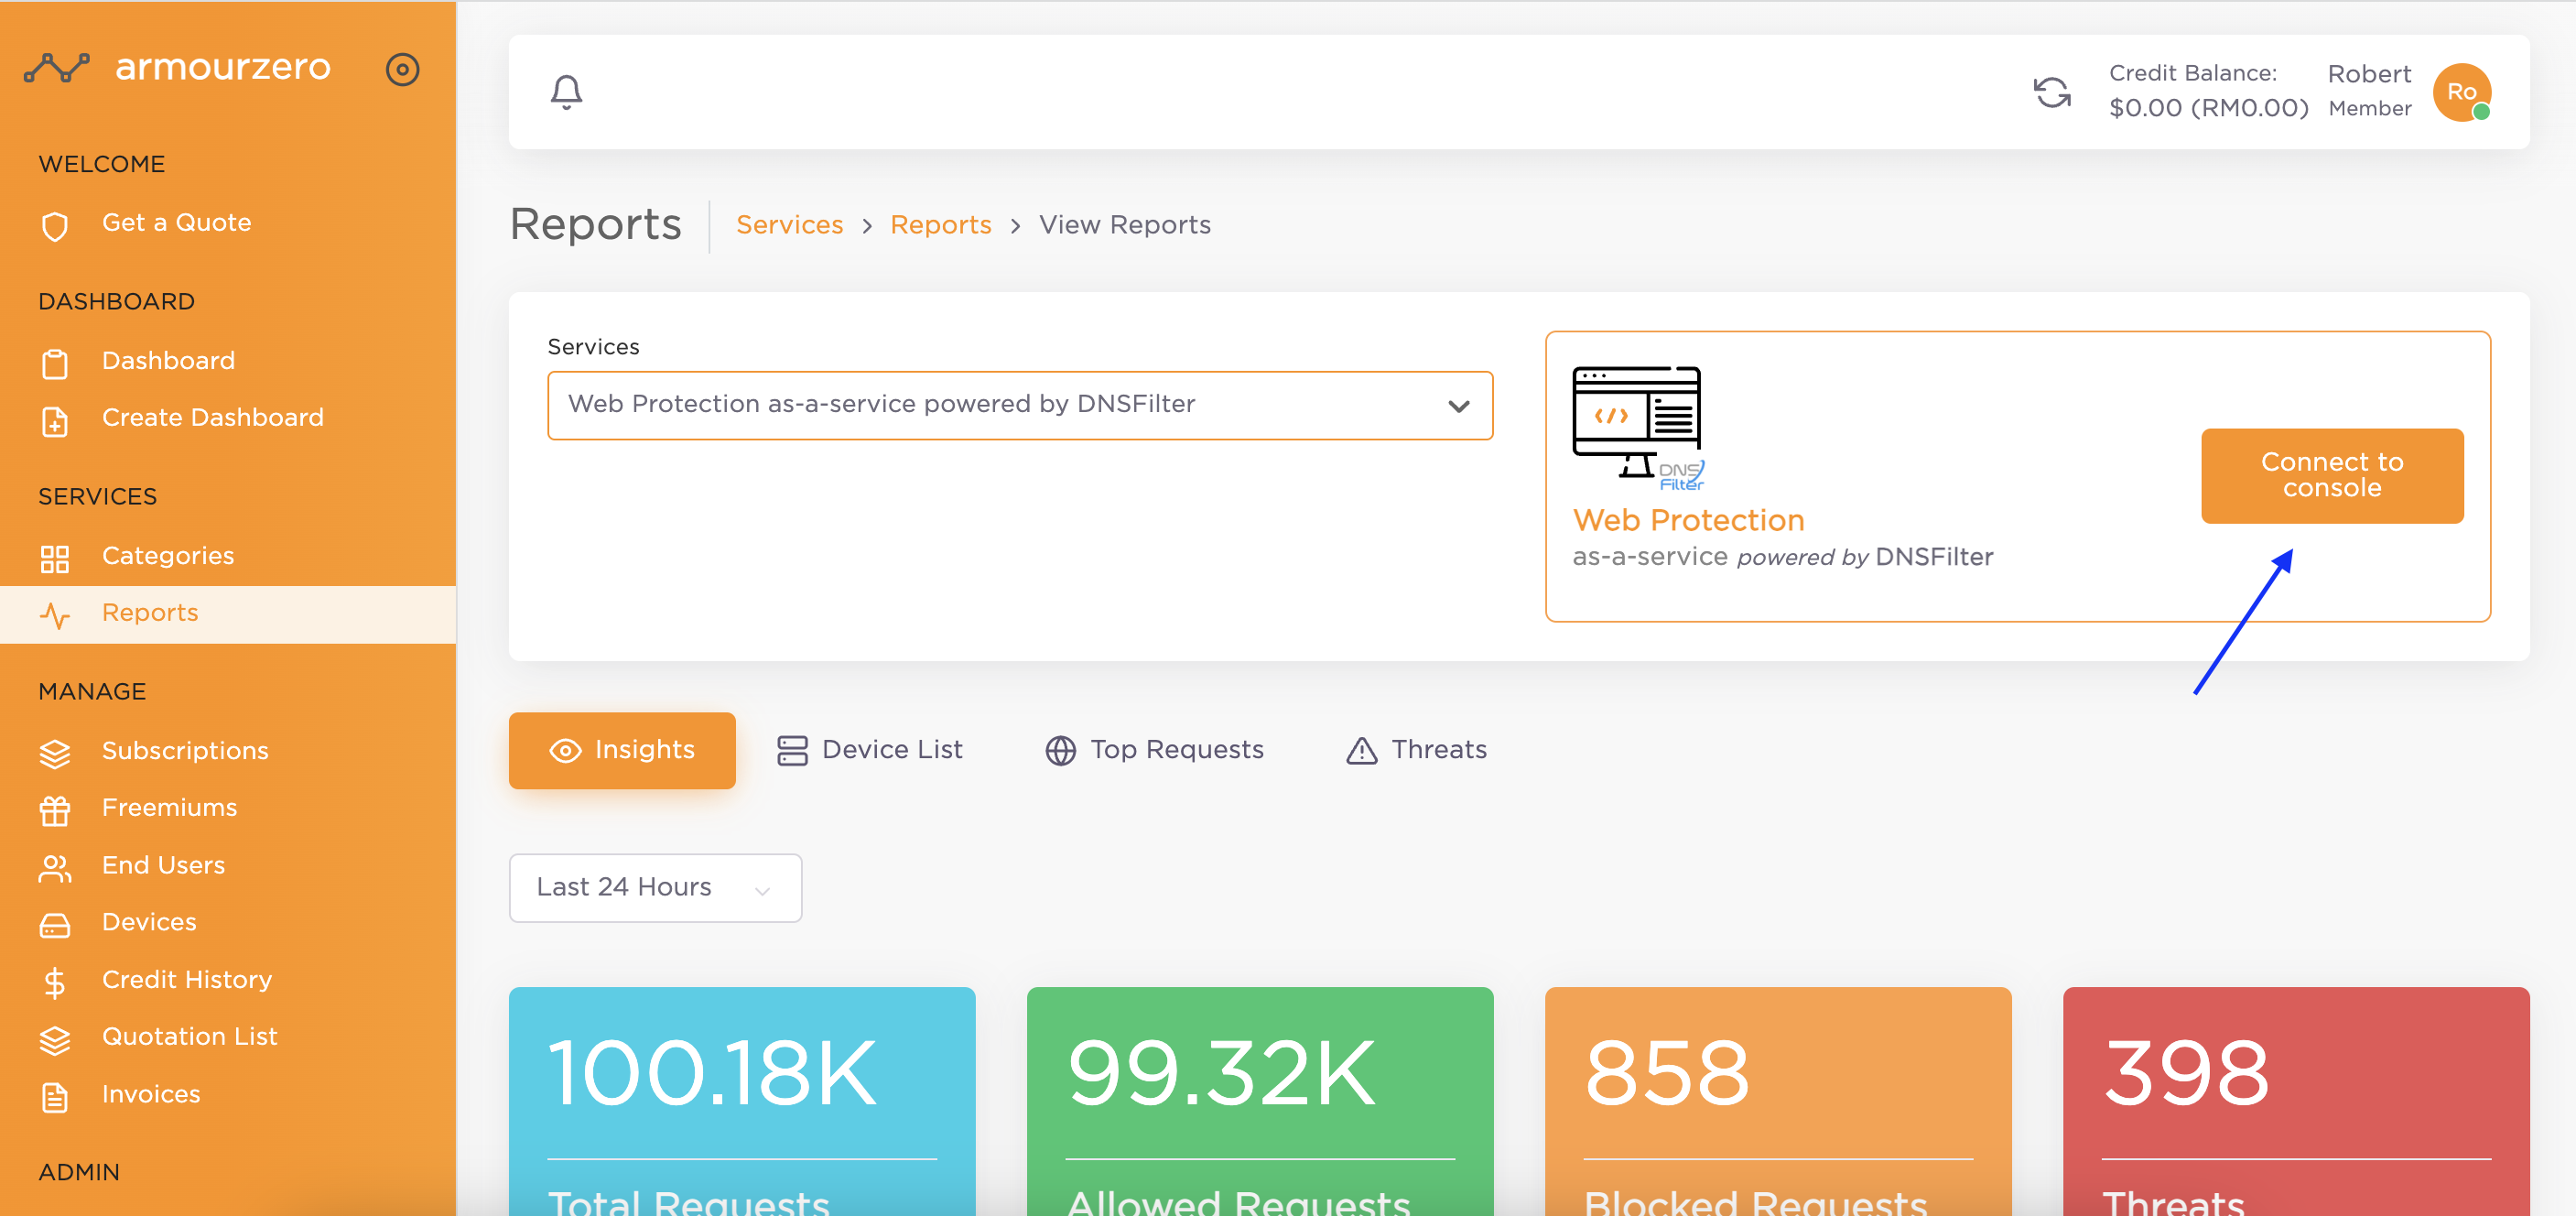Open the Ro user avatar menu

point(2461,92)
